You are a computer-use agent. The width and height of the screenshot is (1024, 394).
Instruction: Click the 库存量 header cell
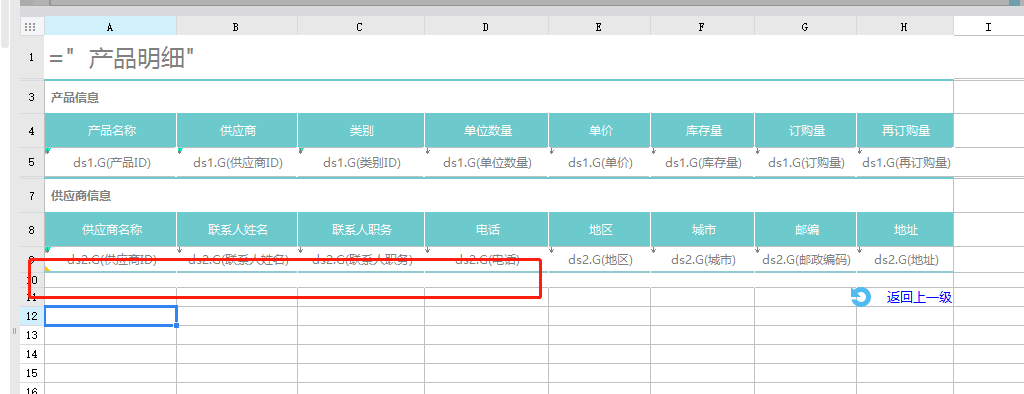[x=703, y=131]
